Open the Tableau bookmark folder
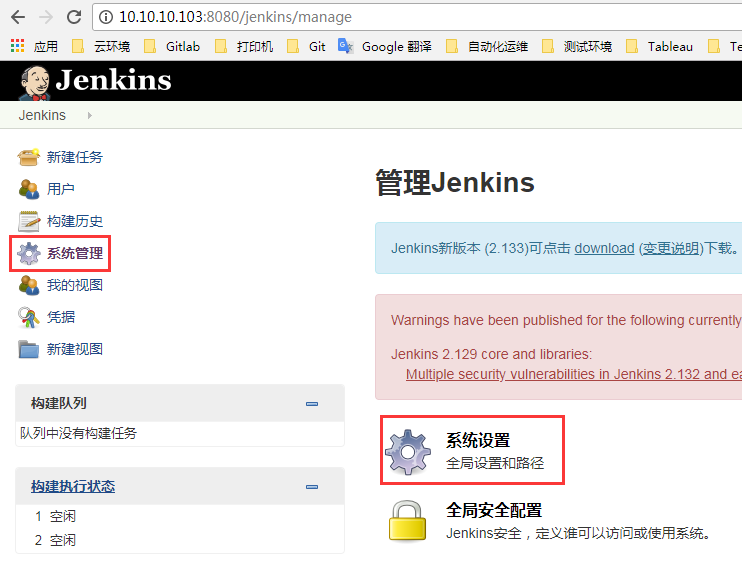This screenshot has width=742, height=565. [659, 46]
